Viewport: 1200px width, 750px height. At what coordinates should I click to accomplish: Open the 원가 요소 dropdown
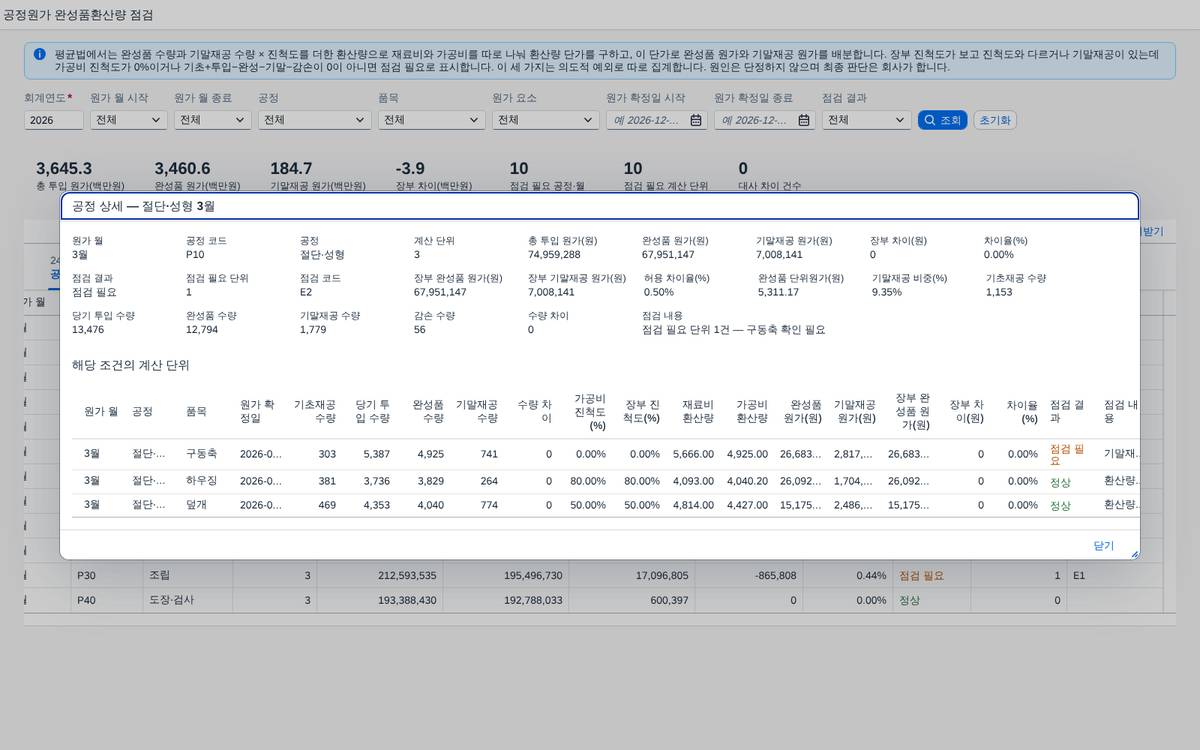click(x=546, y=120)
